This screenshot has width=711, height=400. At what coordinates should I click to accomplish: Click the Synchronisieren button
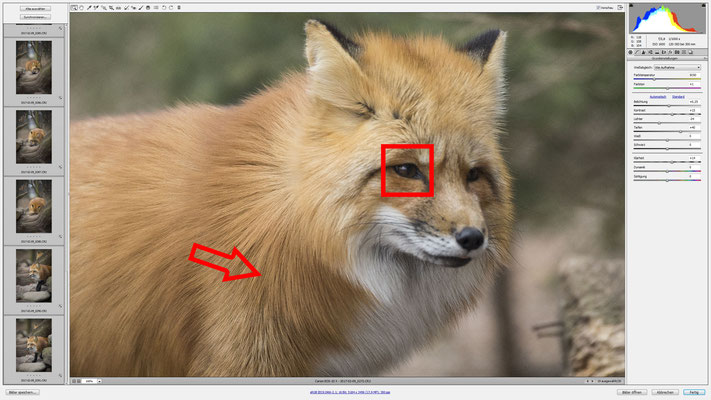(35, 17)
